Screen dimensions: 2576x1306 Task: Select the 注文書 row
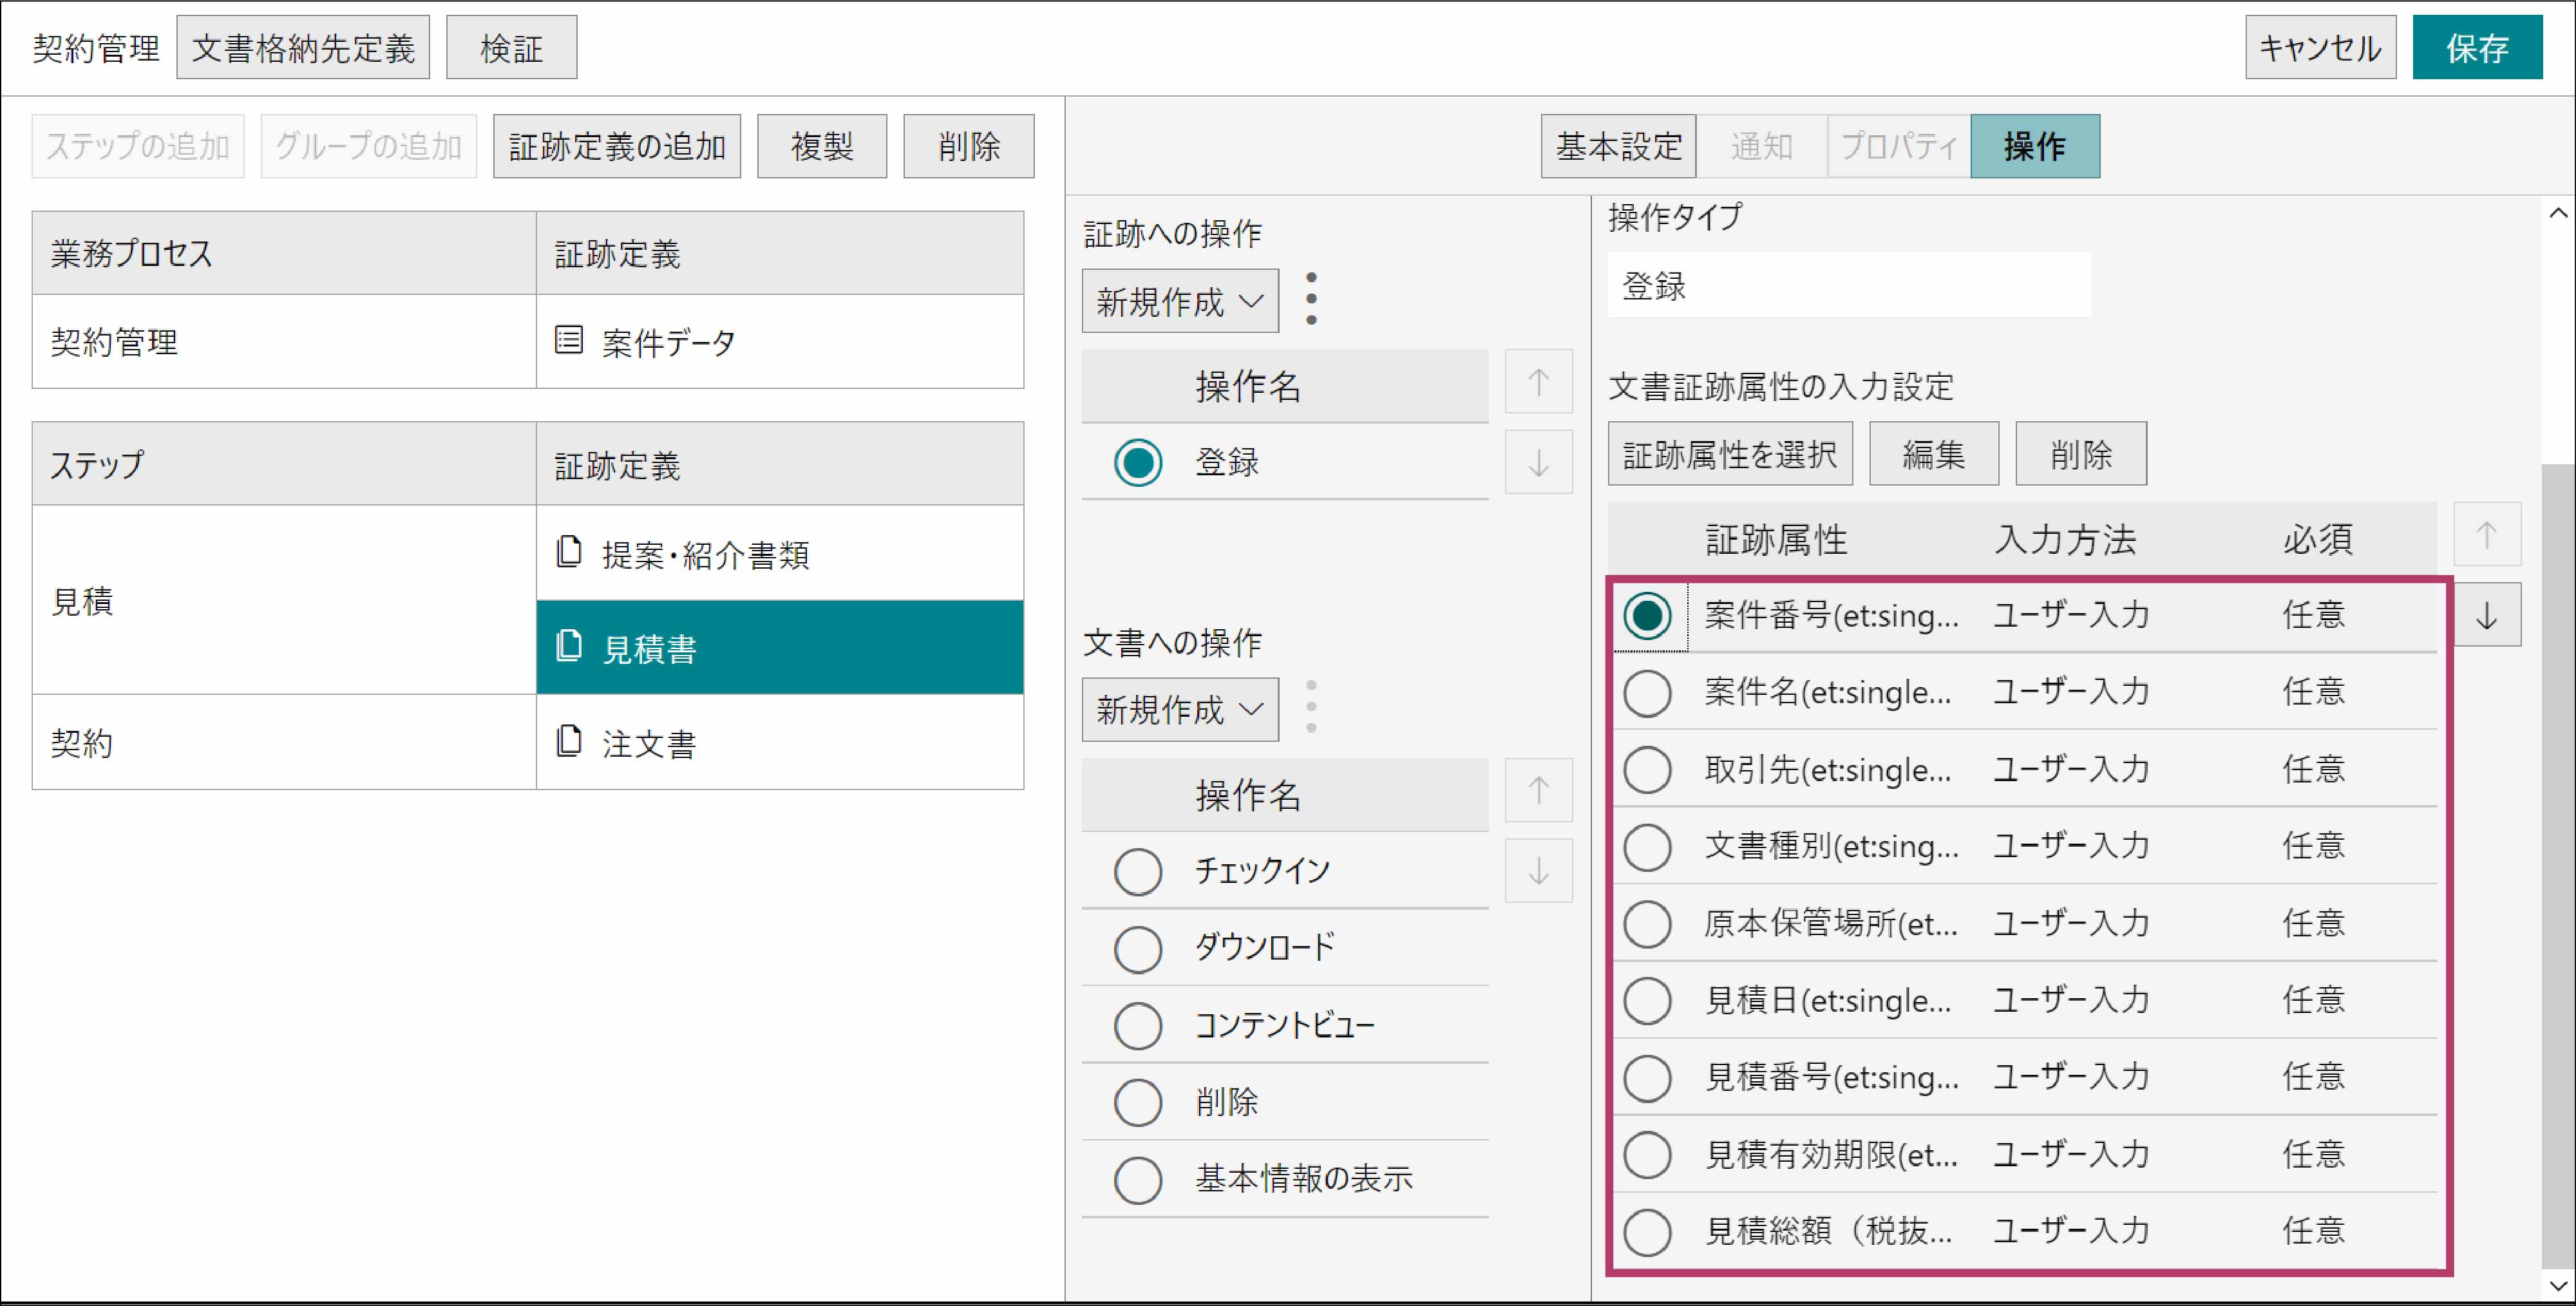[780, 742]
